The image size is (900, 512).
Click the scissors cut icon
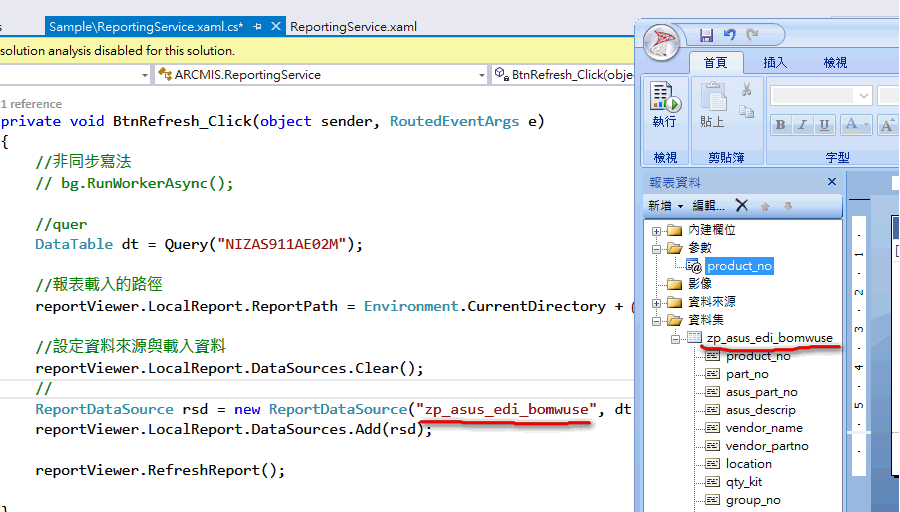click(x=746, y=90)
